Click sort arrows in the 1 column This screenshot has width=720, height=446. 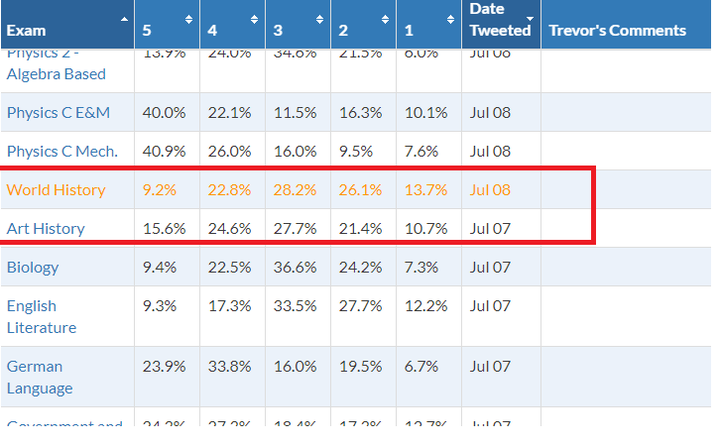click(450, 20)
